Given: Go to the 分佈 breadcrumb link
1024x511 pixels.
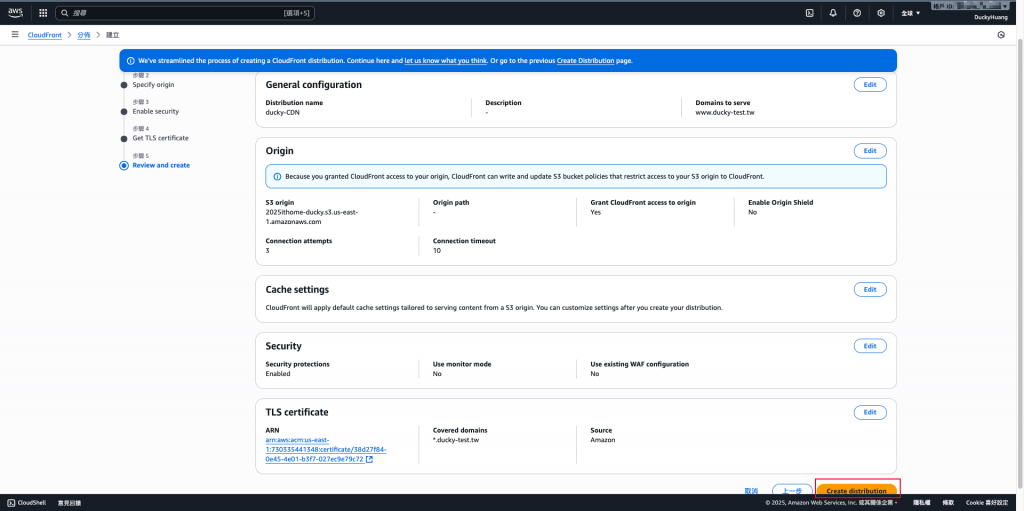Looking at the screenshot, I should click(x=84, y=35).
